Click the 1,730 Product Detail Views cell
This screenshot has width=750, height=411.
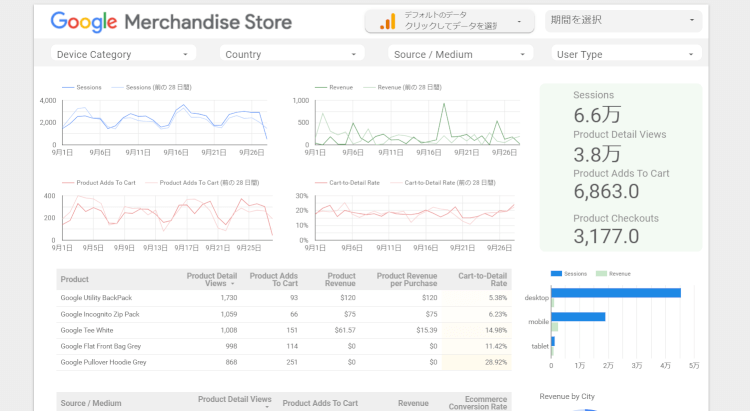tap(229, 298)
